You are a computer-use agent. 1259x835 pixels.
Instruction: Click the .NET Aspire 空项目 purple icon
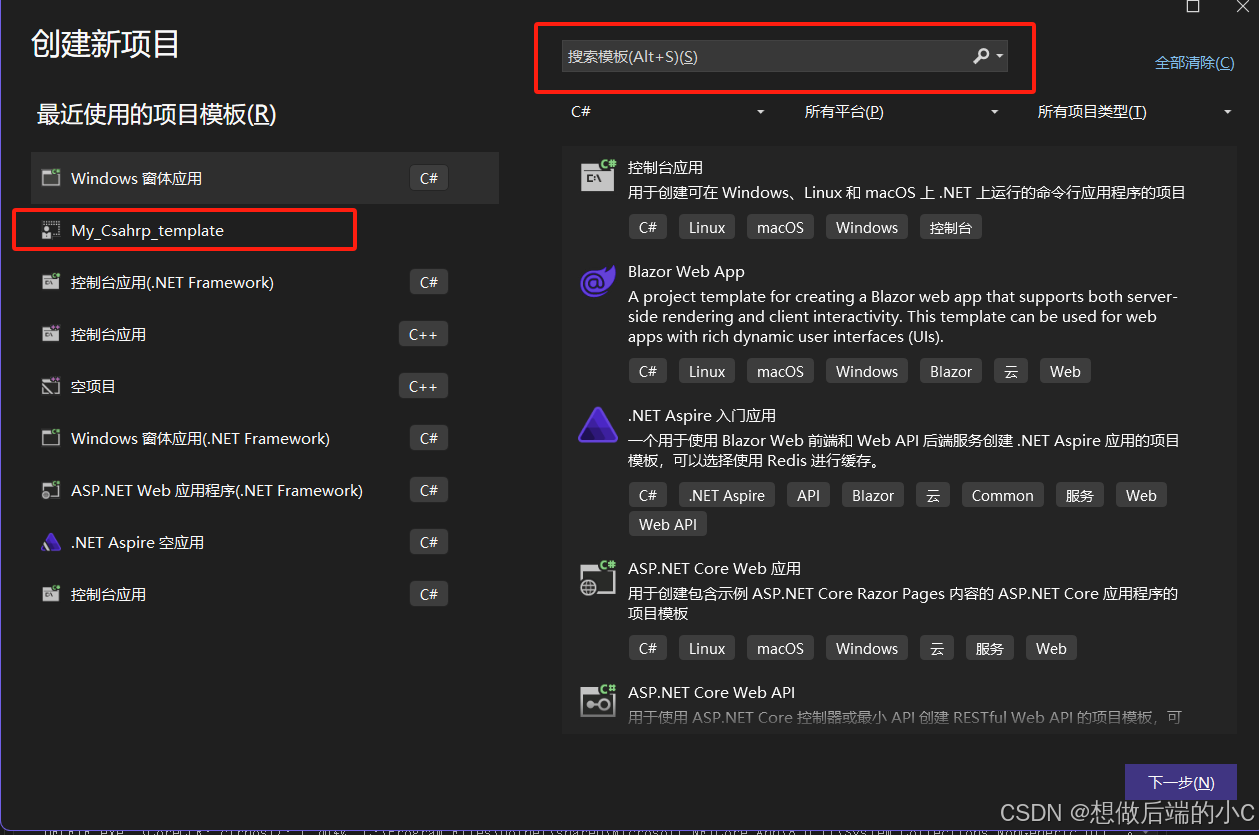51,542
